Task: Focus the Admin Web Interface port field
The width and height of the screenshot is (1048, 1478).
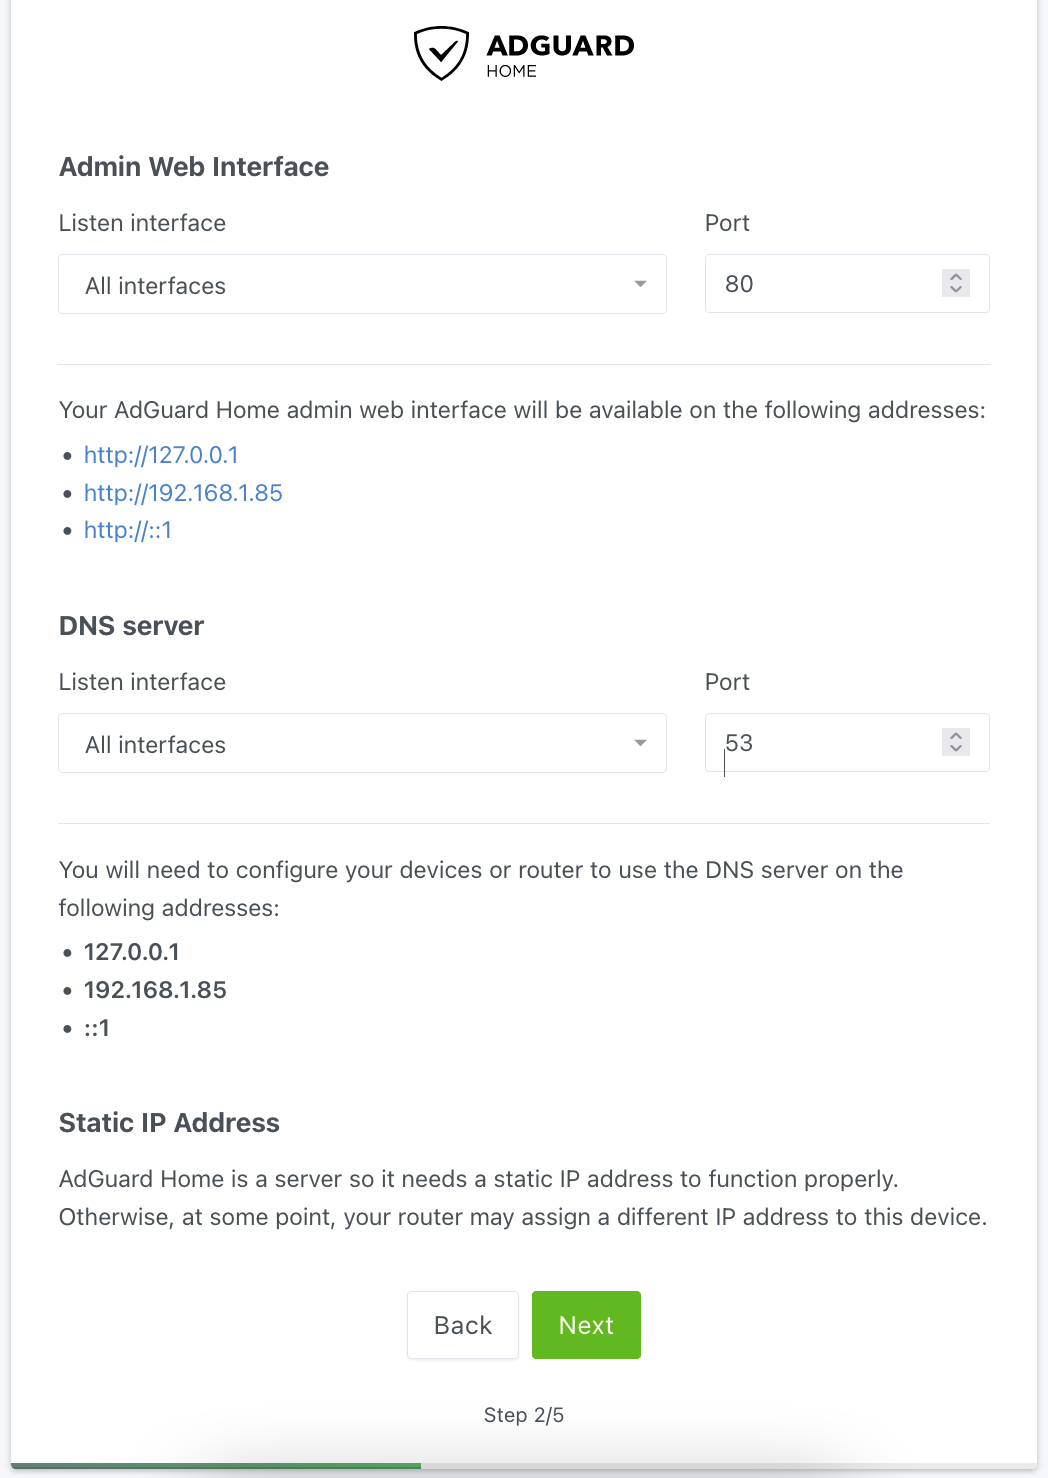Action: click(847, 284)
